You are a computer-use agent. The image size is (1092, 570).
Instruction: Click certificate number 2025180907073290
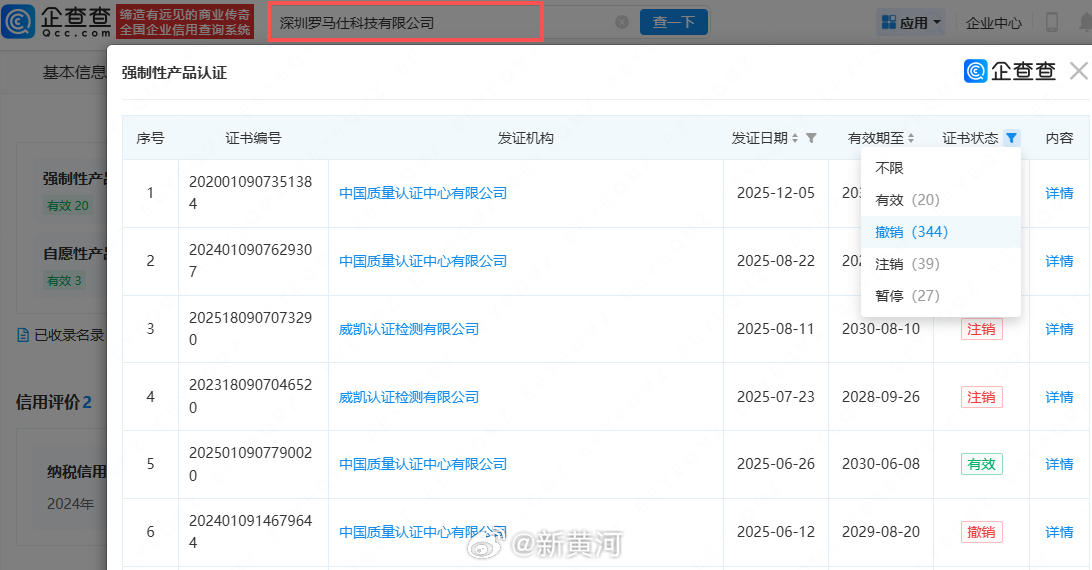251,329
